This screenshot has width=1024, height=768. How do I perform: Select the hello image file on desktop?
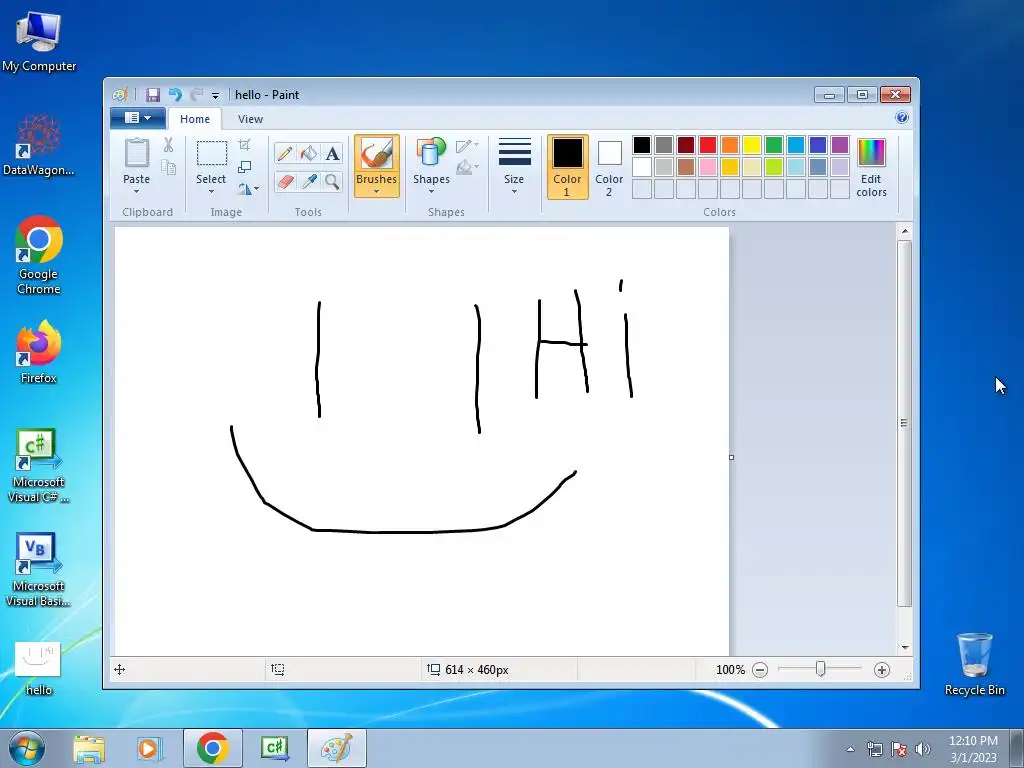tap(39, 669)
